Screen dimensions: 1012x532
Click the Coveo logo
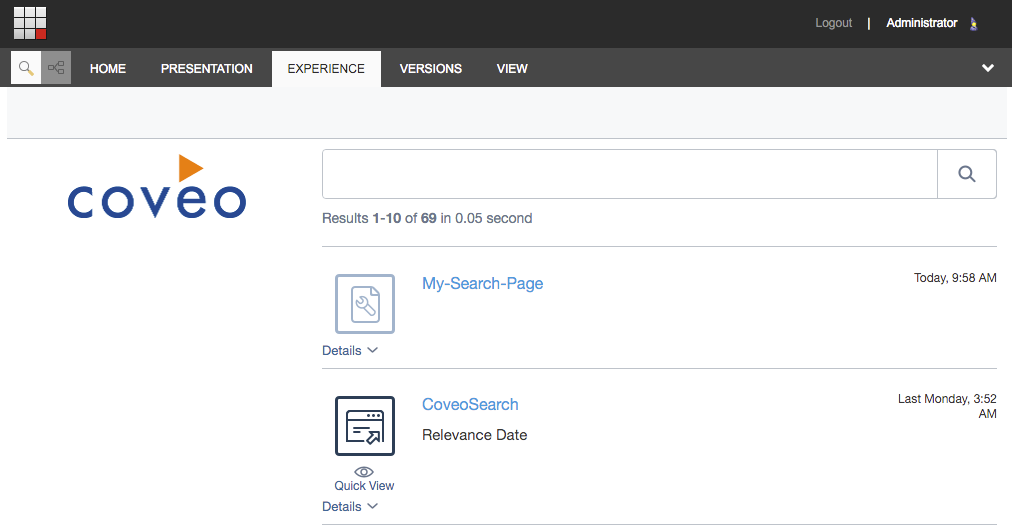point(157,187)
